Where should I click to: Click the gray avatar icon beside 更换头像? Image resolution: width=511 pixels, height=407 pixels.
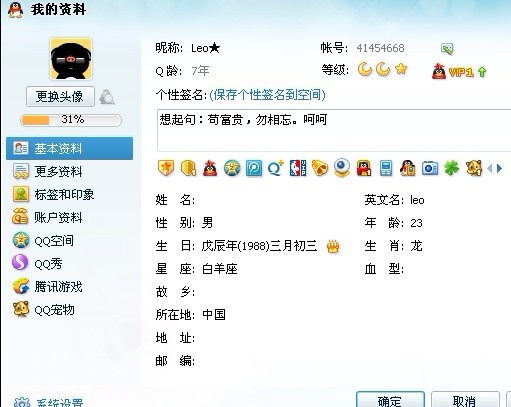click(107, 97)
